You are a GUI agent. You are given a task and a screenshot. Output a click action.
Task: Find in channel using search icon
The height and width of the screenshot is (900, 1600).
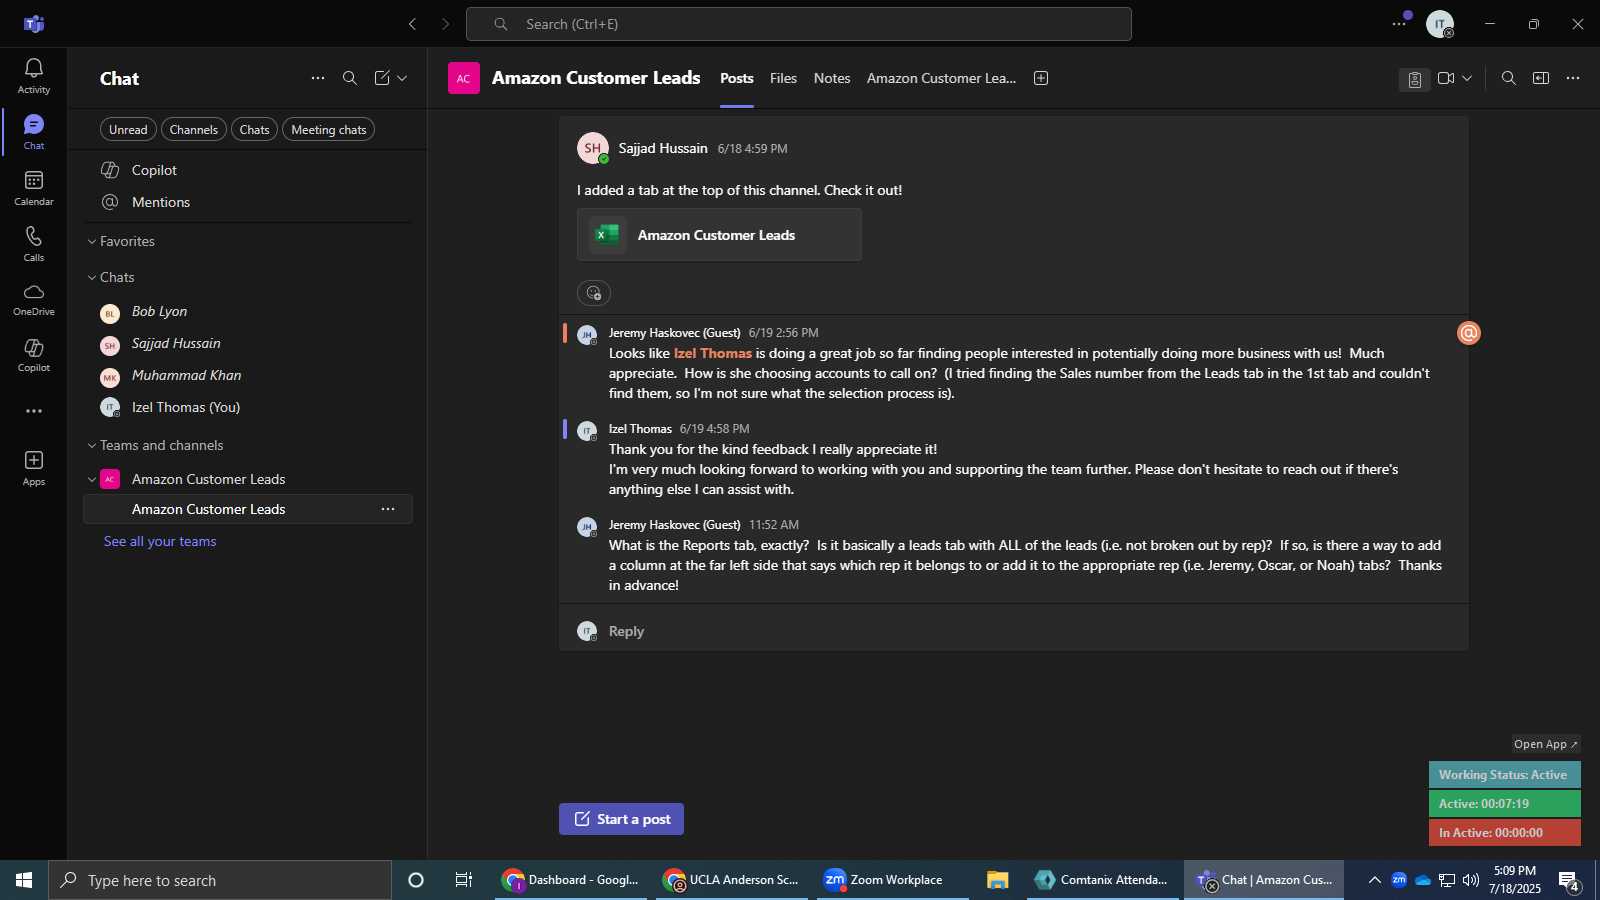1509,78
